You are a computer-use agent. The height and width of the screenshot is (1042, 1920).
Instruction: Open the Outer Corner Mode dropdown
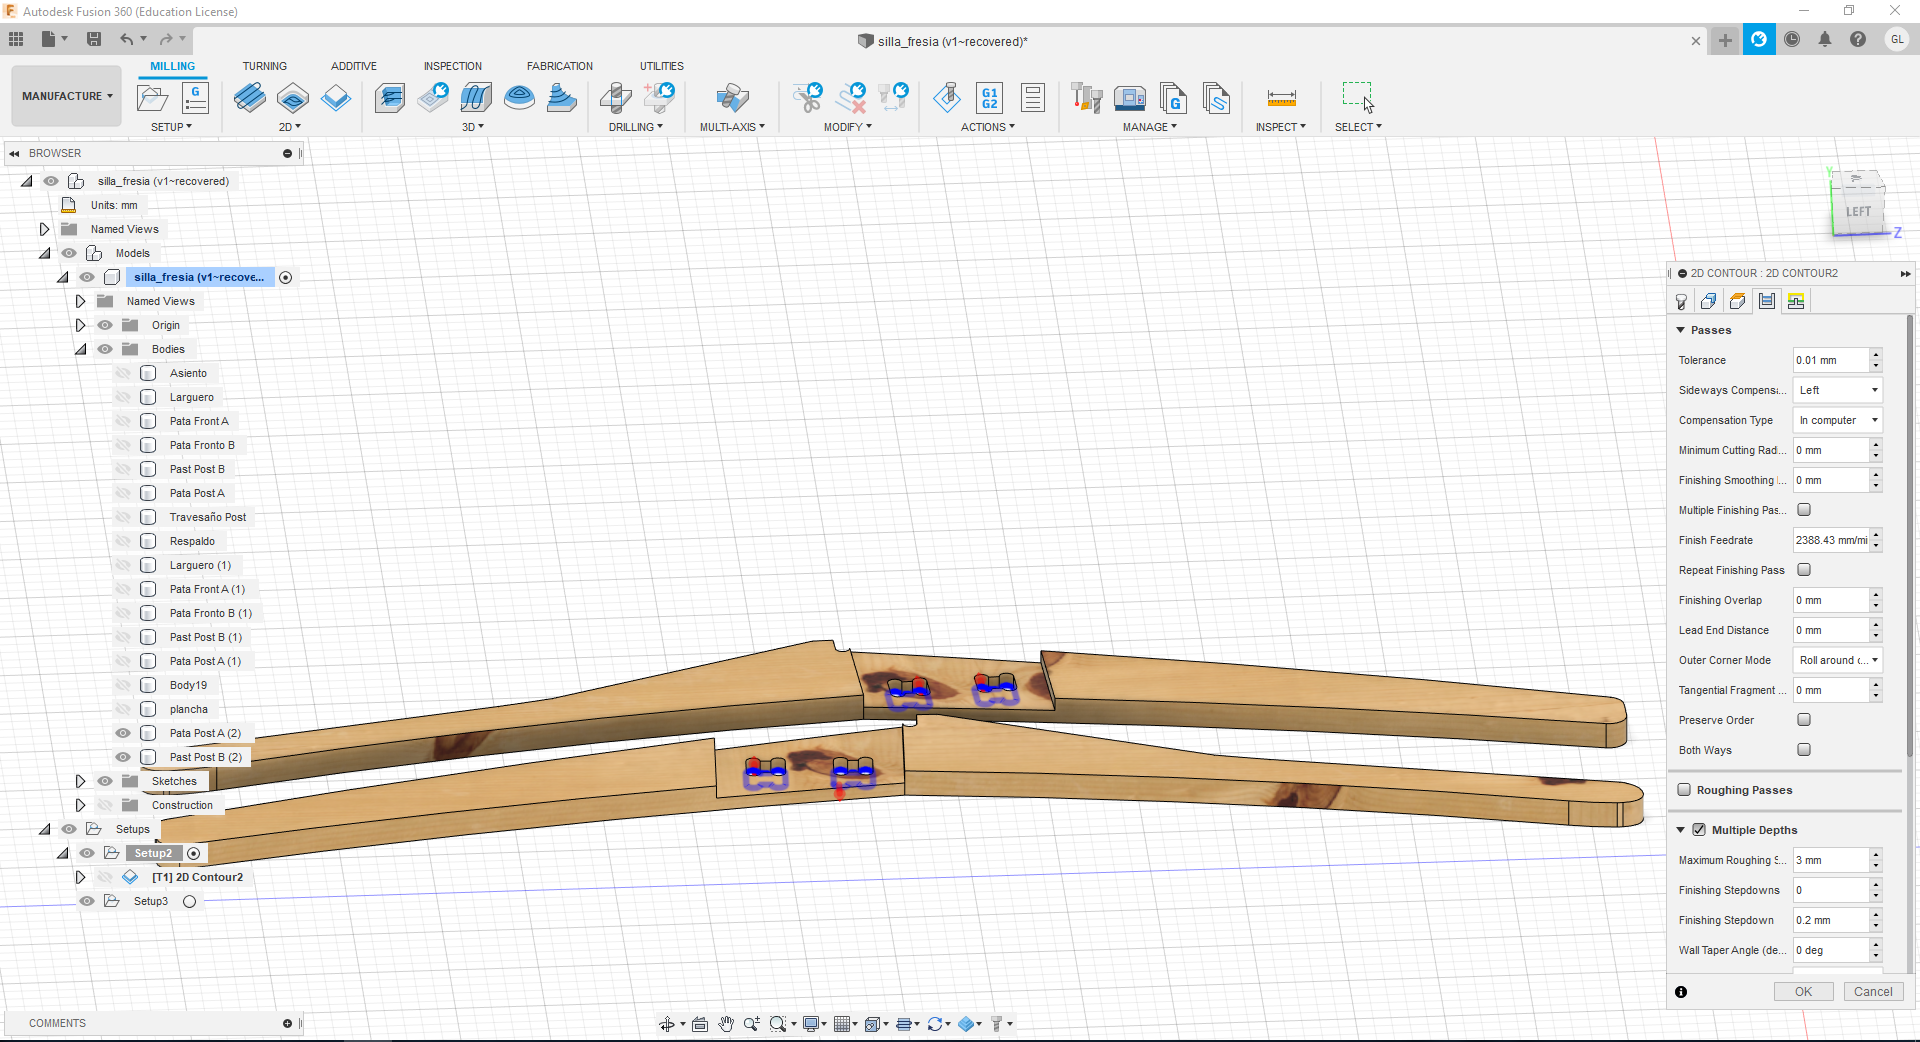(x=1838, y=660)
